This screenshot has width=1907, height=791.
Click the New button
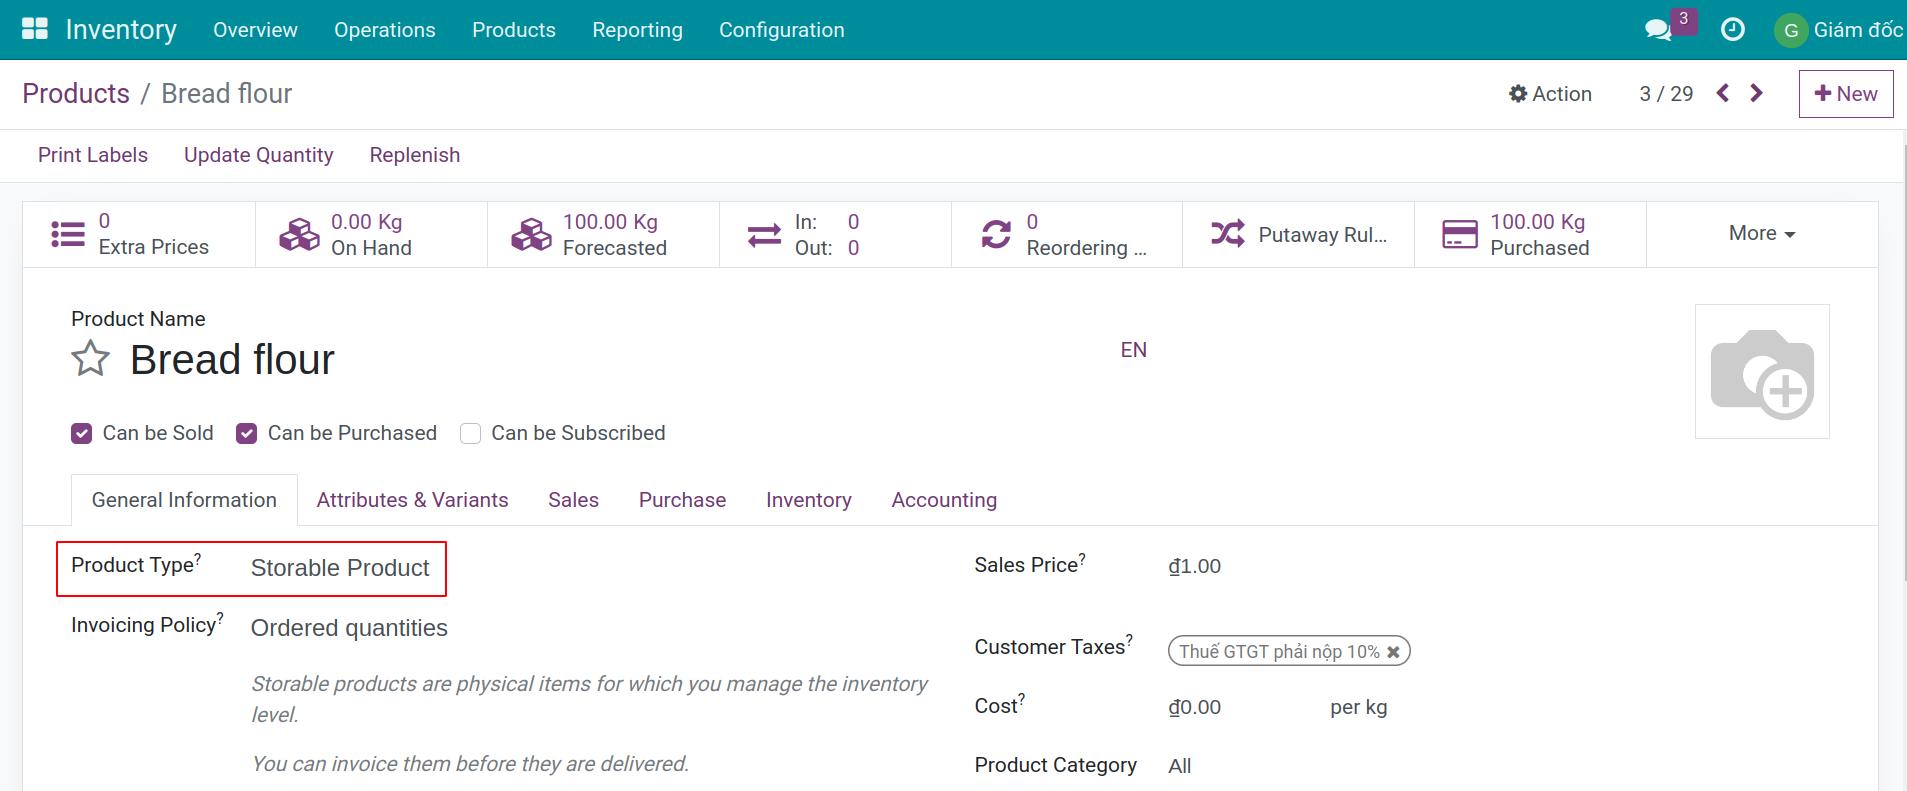click(1846, 94)
